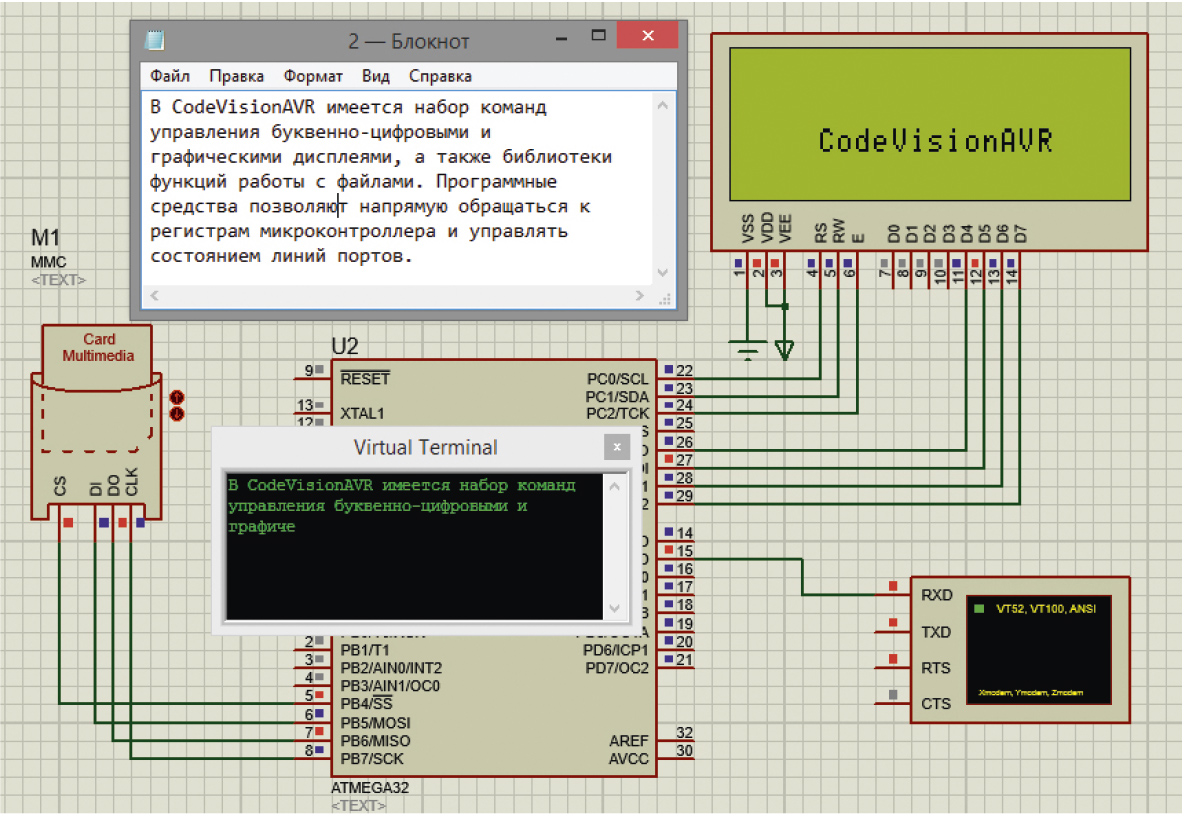Click pin 15 of the ATMEGA32

click(684, 551)
